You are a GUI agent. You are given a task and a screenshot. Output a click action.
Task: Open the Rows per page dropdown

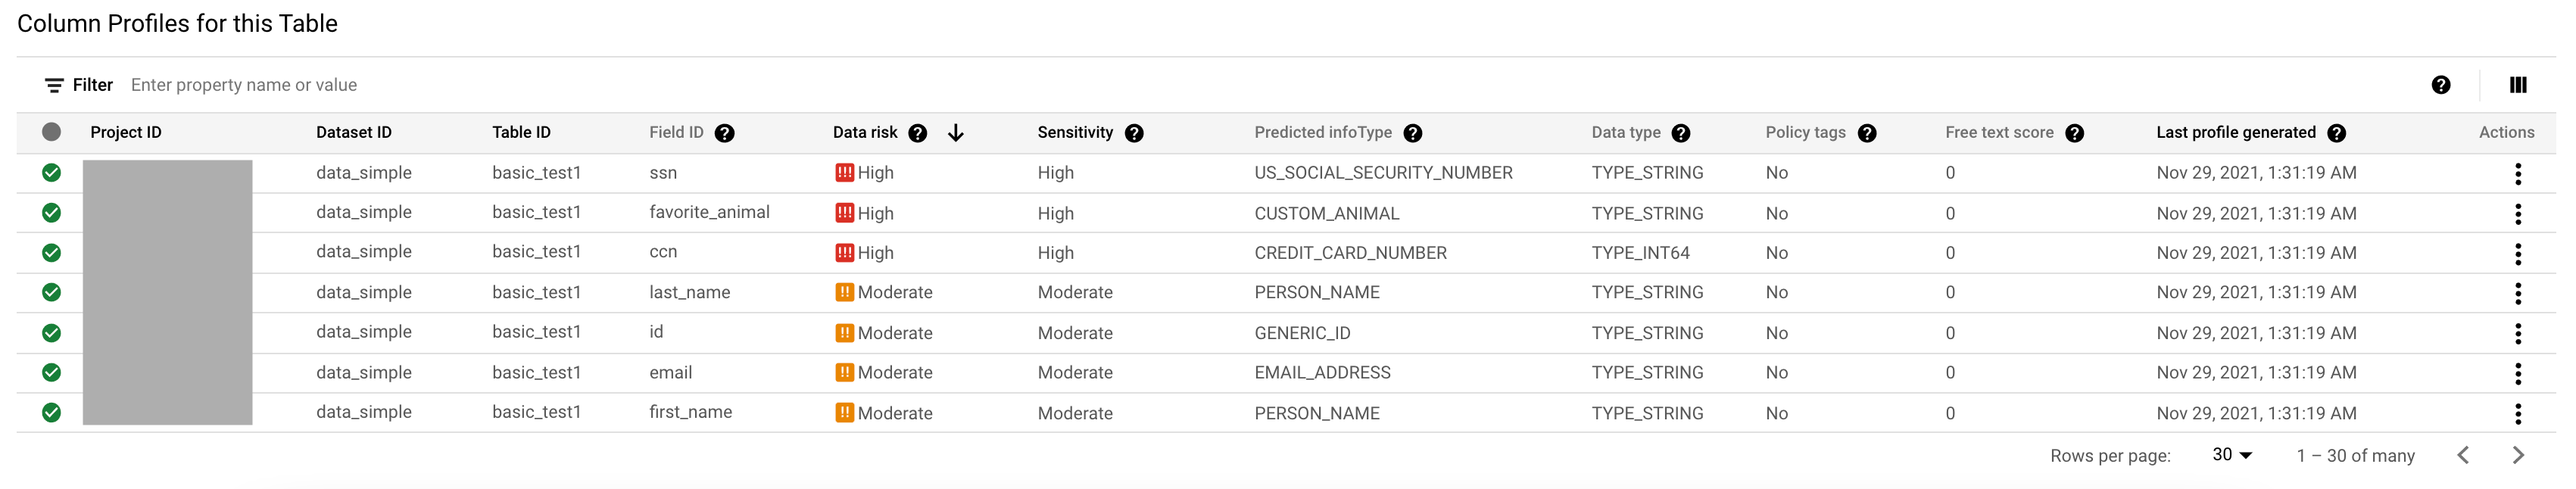pos(2232,455)
